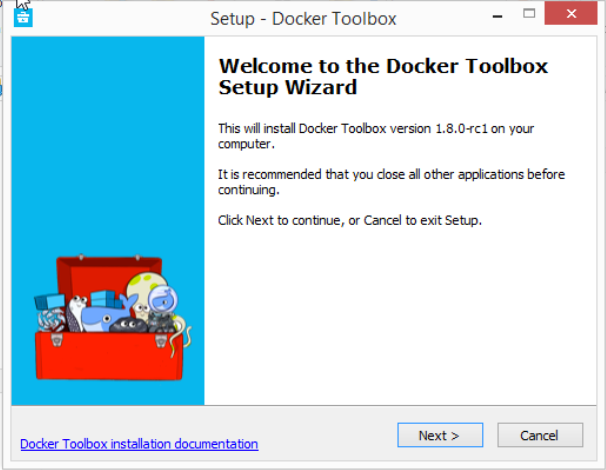This screenshot has height=470, width=606.
Task: Click the striped ball of yarn
Action: [51, 321]
